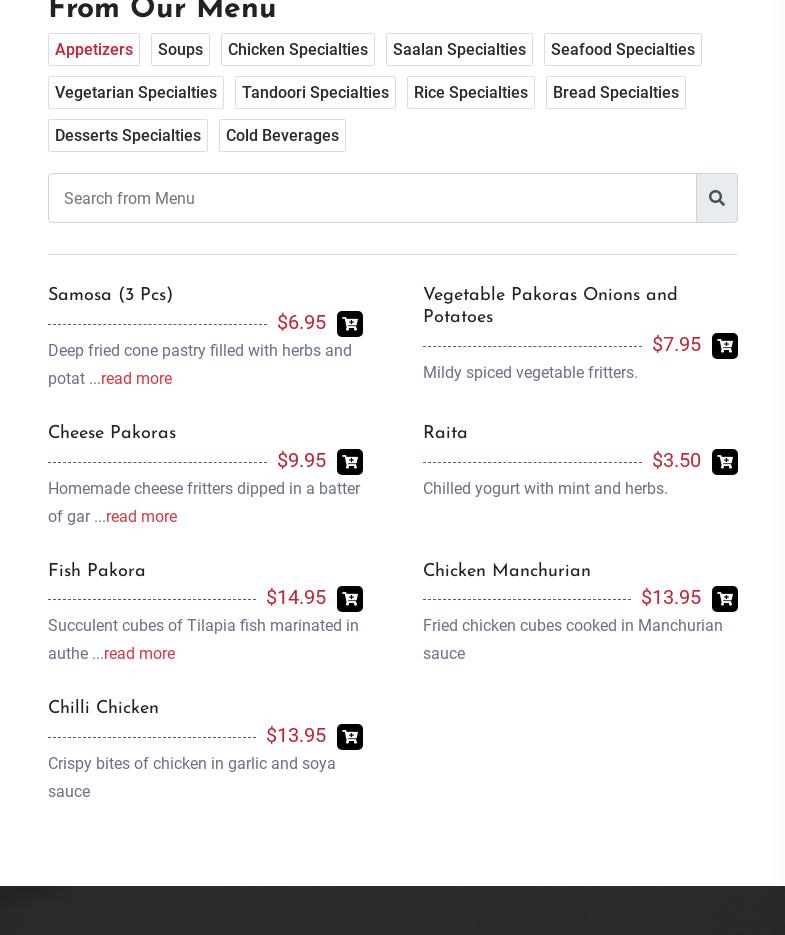The image size is (785, 935).
Task: Show Seafood Specialties menu
Action: click(x=622, y=50)
